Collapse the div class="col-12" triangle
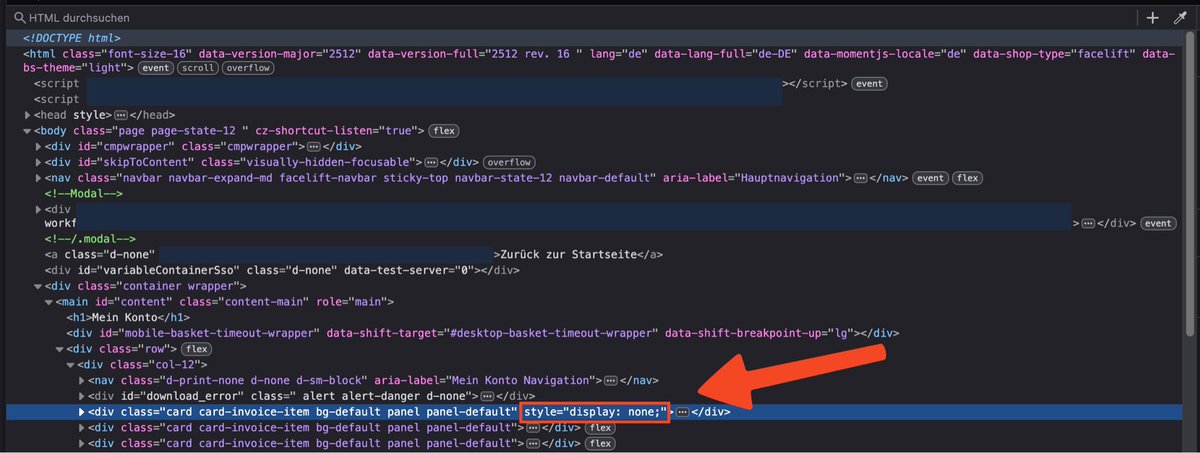Viewport: 1200px width, 453px height. pos(71,364)
